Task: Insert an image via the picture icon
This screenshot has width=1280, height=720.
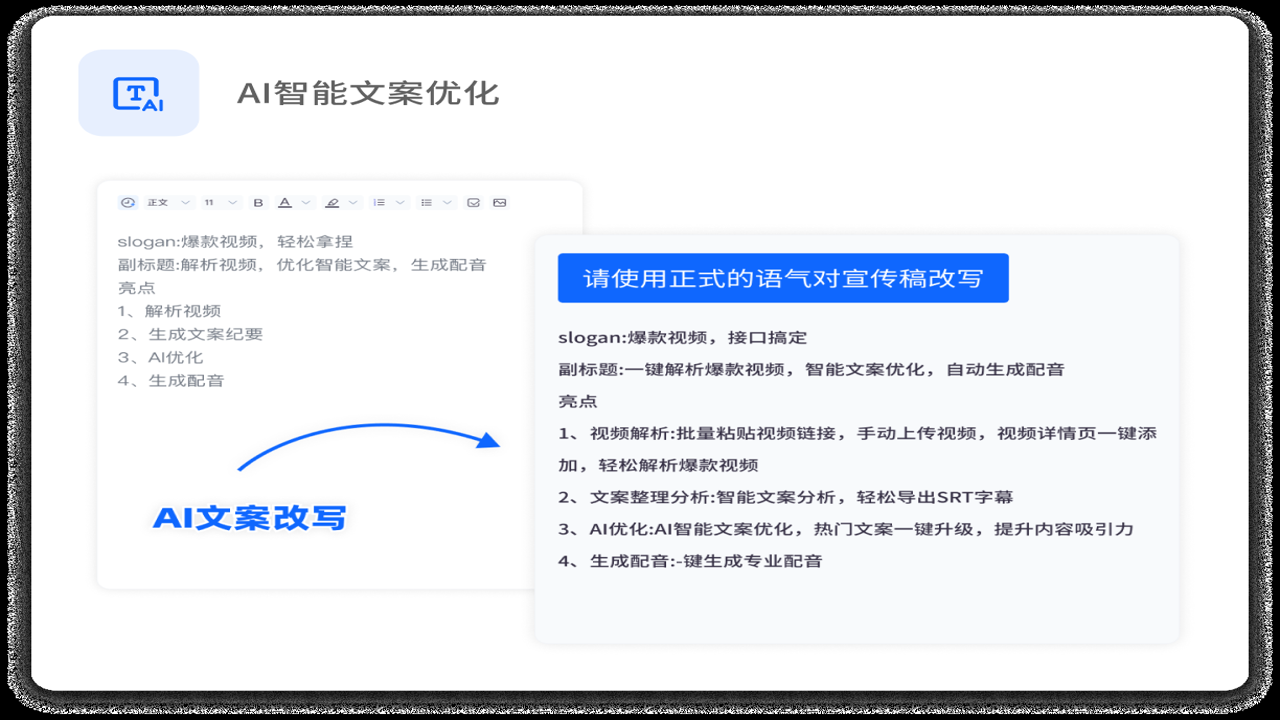Action: pos(500,202)
